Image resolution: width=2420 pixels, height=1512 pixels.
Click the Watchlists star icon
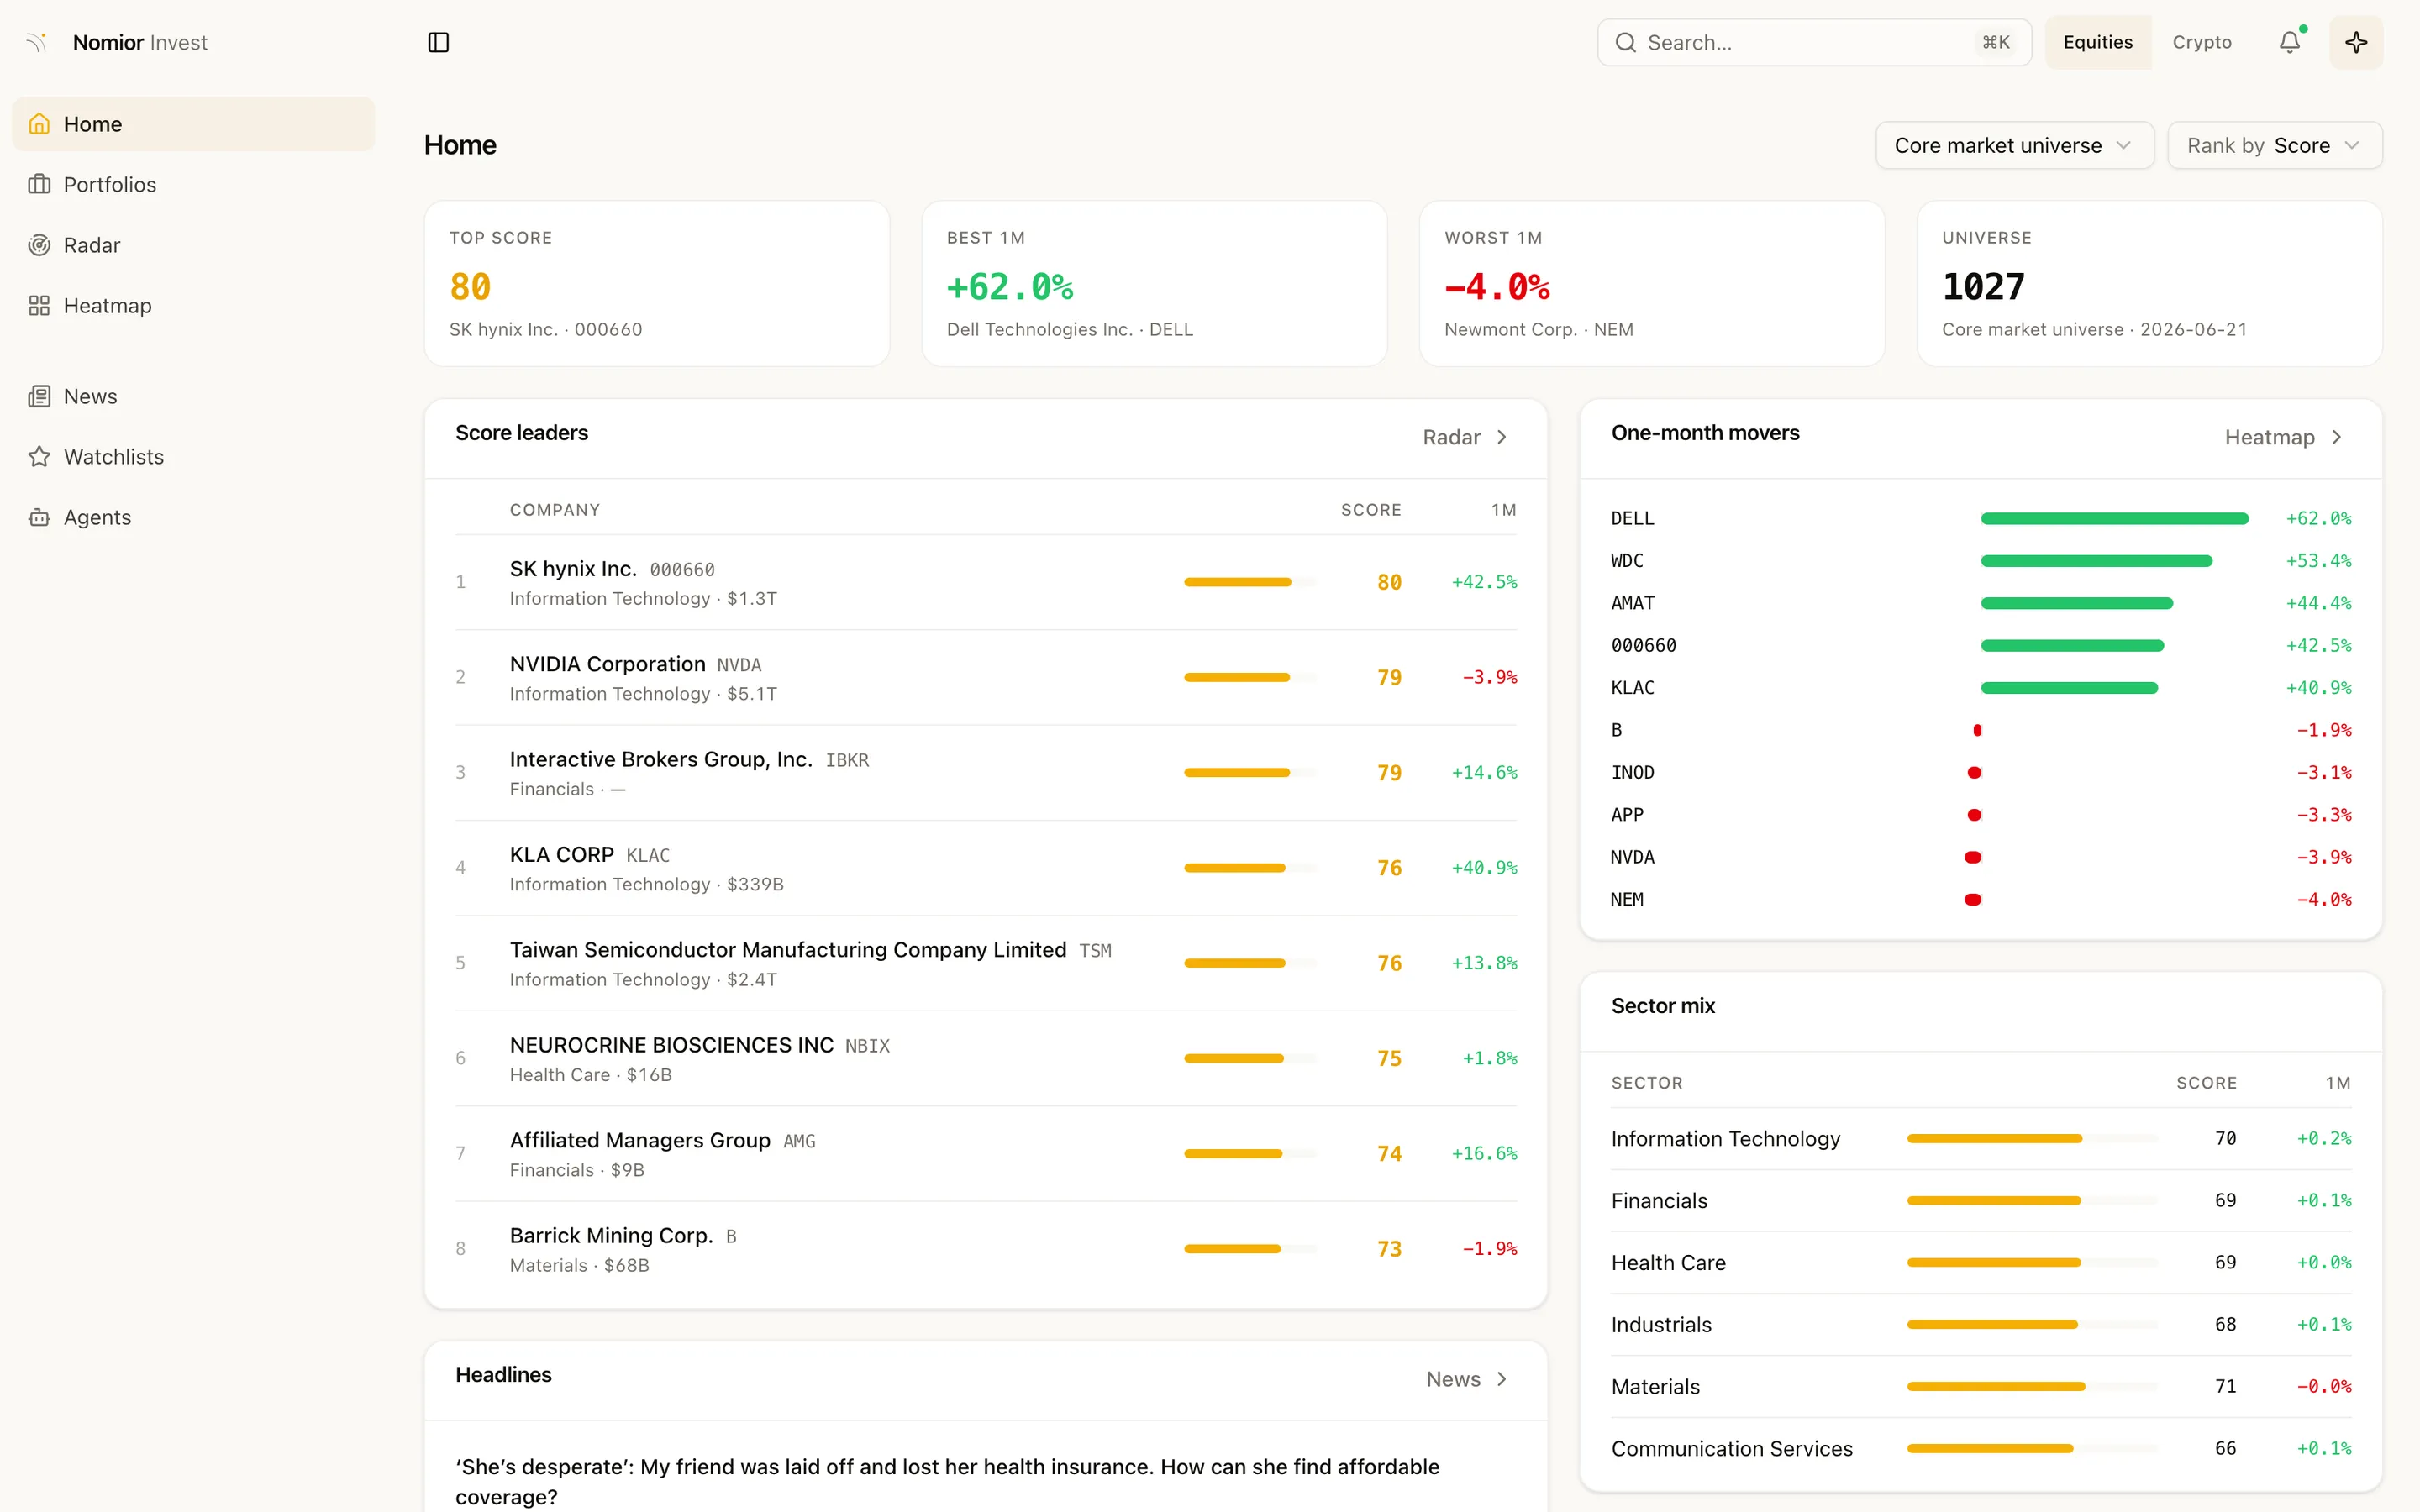[x=39, y=456]
